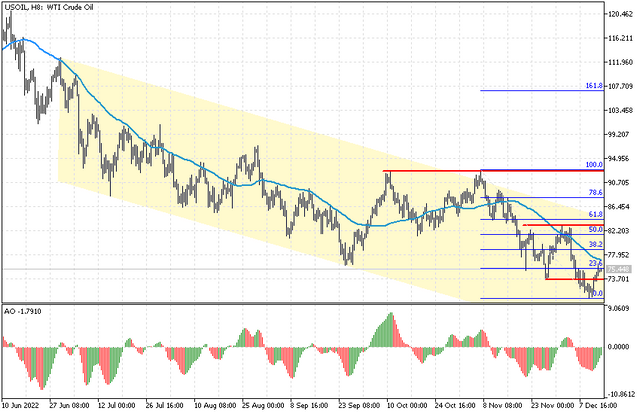Screen dimensions: 640x414
Task: Select the 50.0 Fibonacci retracement label
Action: coord(596,229)
